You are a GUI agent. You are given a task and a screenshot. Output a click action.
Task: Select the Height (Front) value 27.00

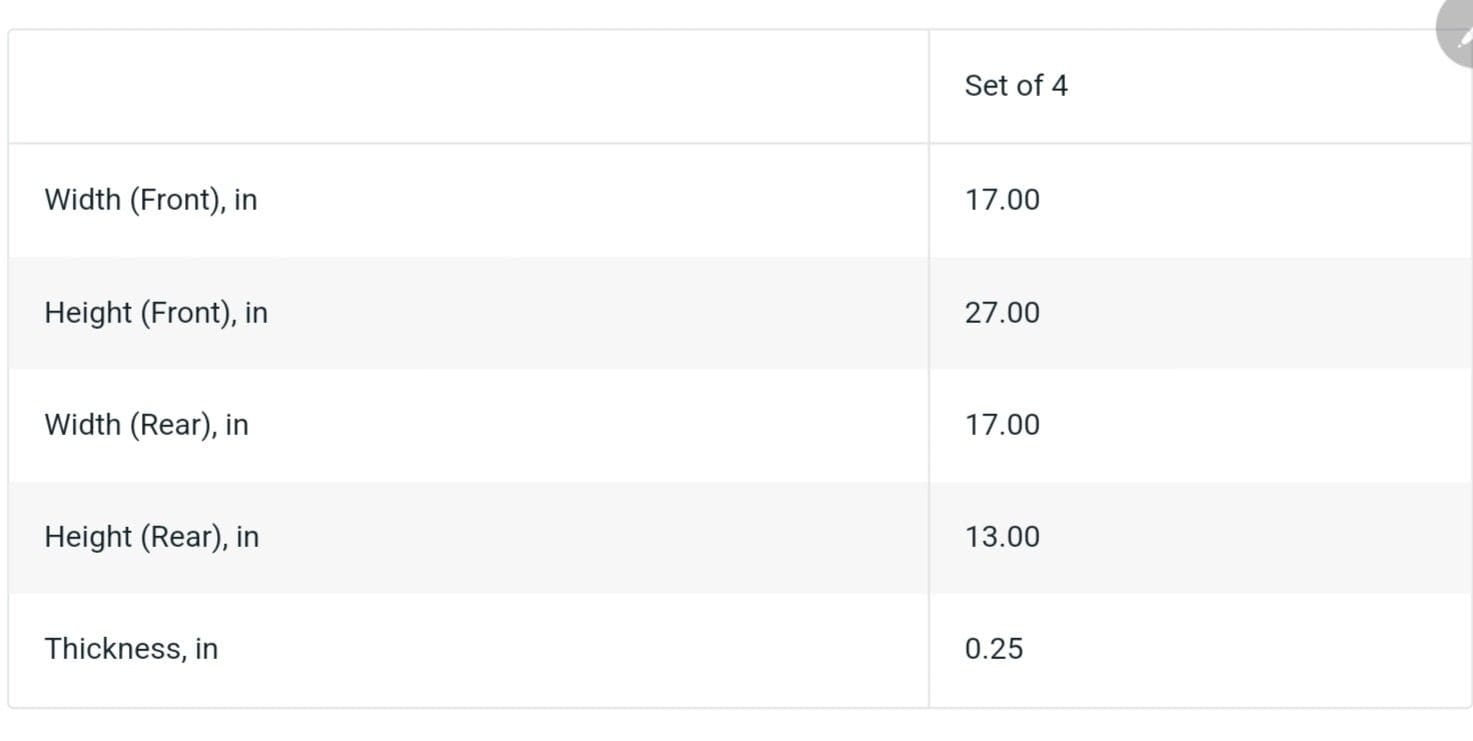(x=1002, y=313)
